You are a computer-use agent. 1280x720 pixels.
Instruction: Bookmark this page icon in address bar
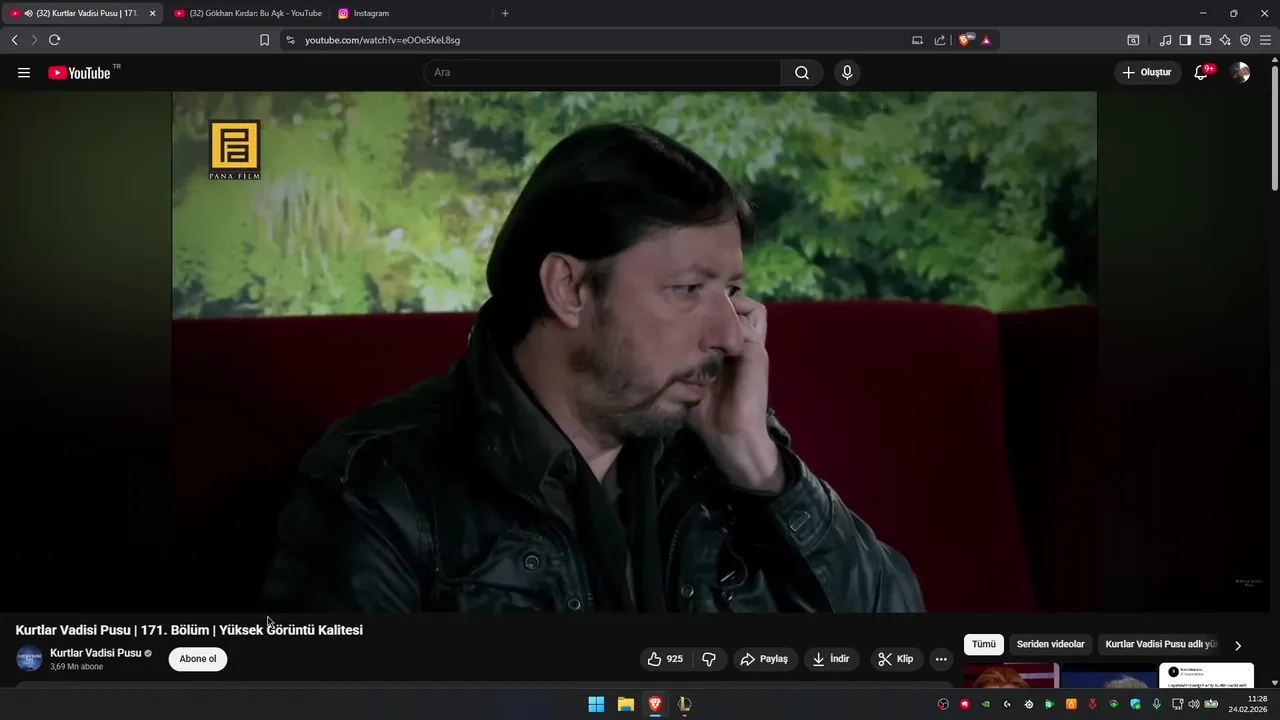pos(264,40)
